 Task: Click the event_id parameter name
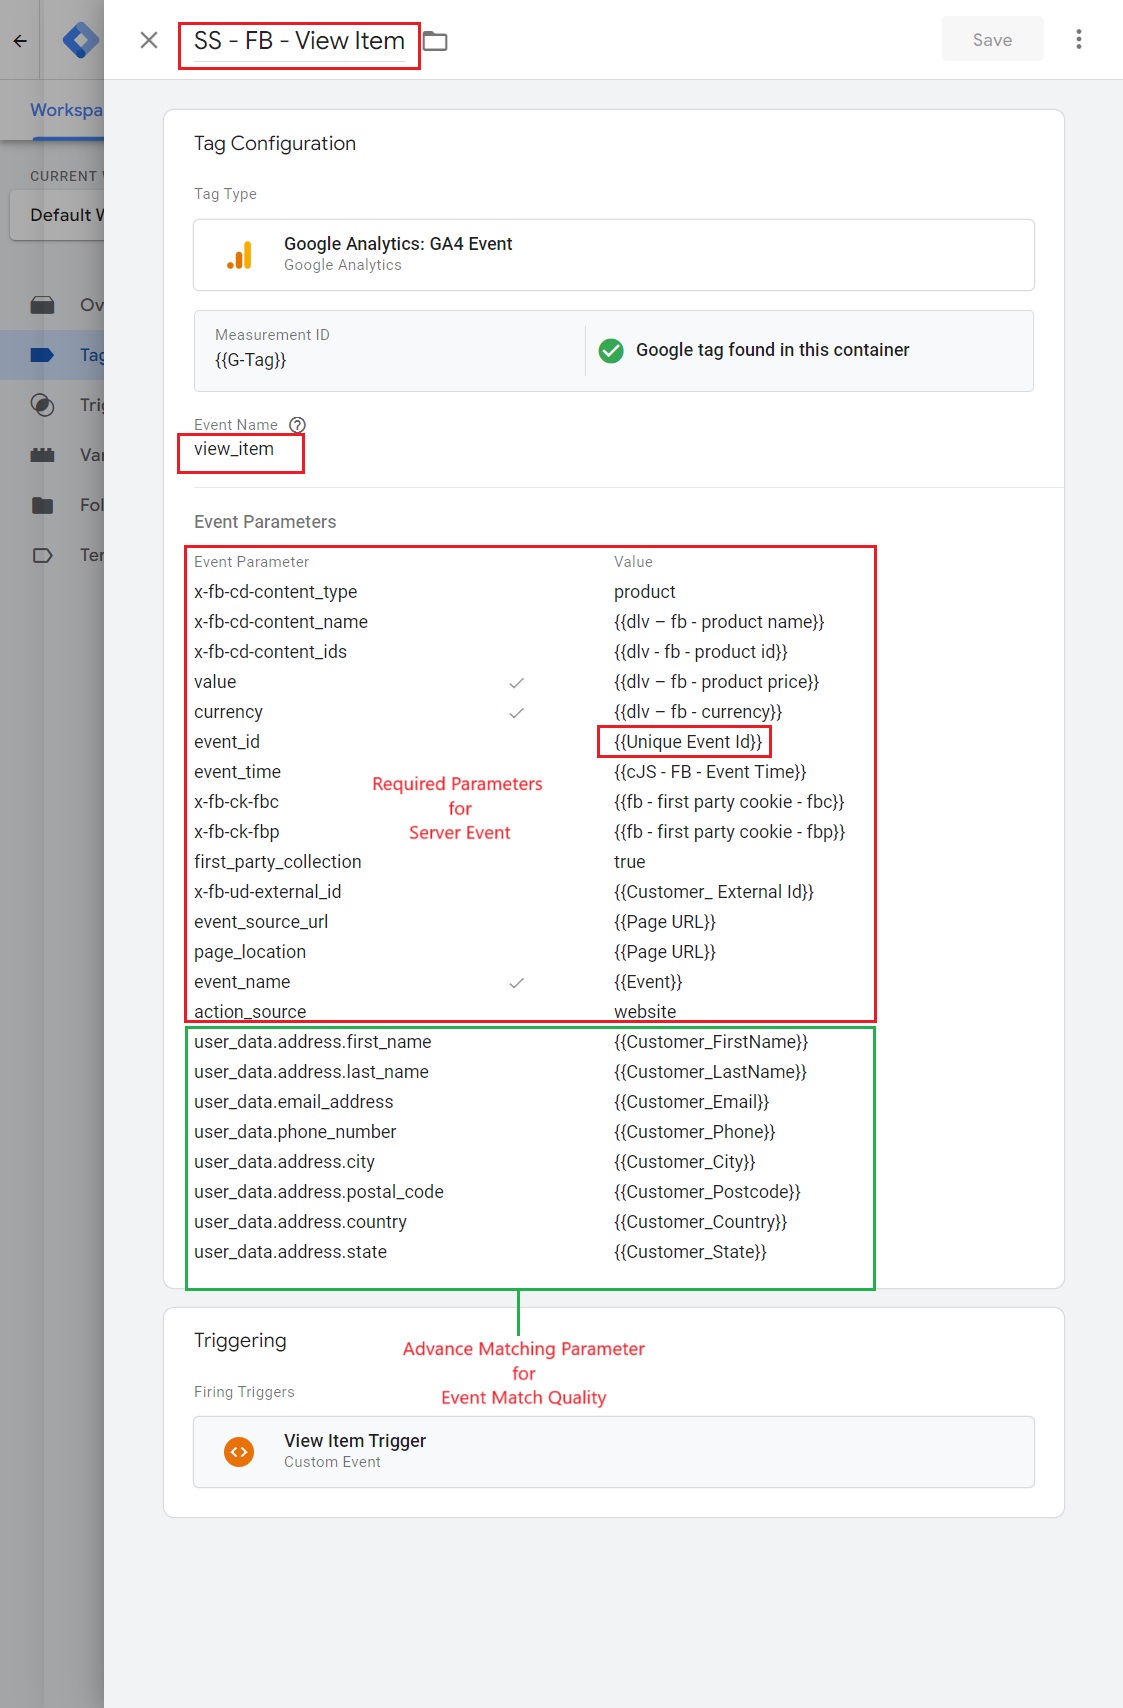[227, 742]
